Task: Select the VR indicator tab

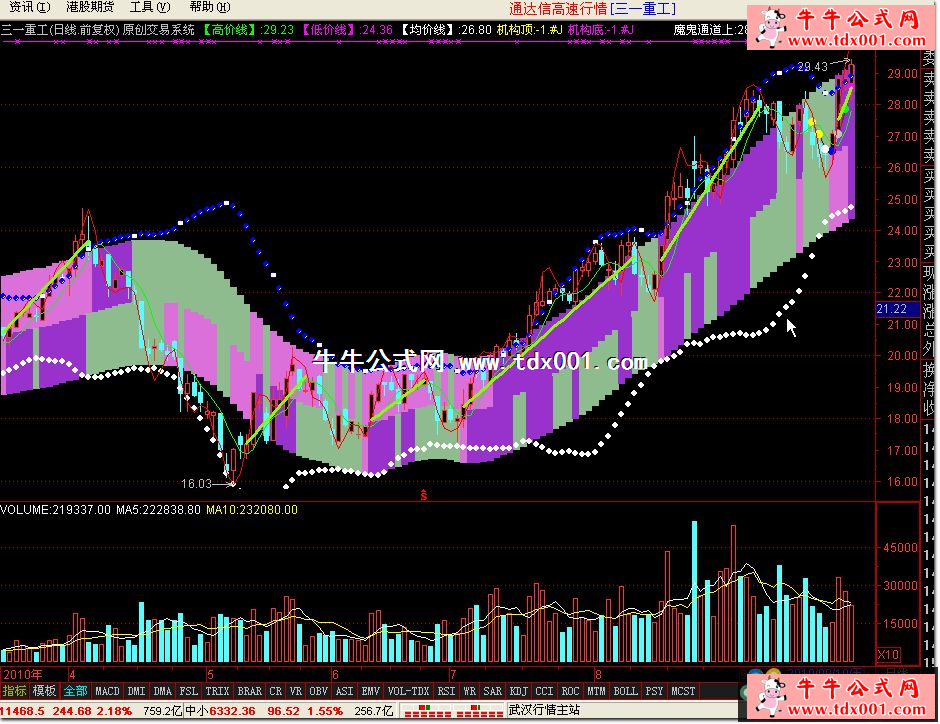Action: (295, 691)
